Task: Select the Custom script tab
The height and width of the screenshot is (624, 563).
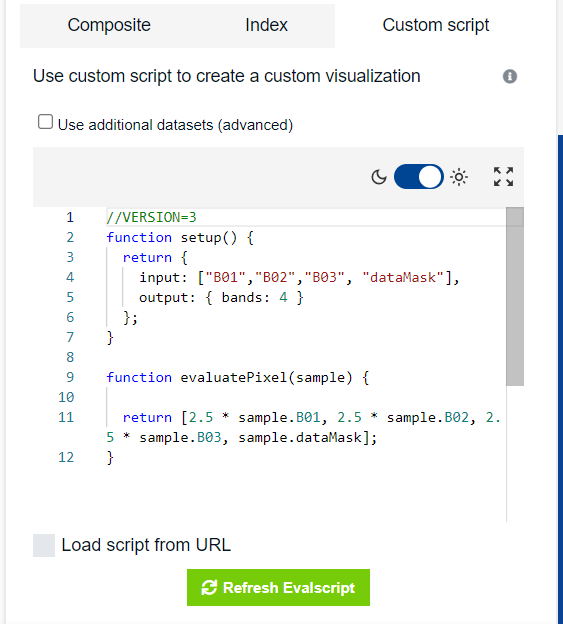Action: pos(436,25)
